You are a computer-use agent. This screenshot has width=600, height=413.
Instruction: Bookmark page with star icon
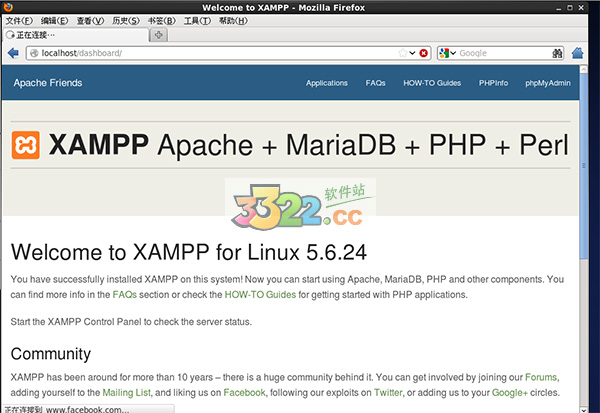click(403, 53)
